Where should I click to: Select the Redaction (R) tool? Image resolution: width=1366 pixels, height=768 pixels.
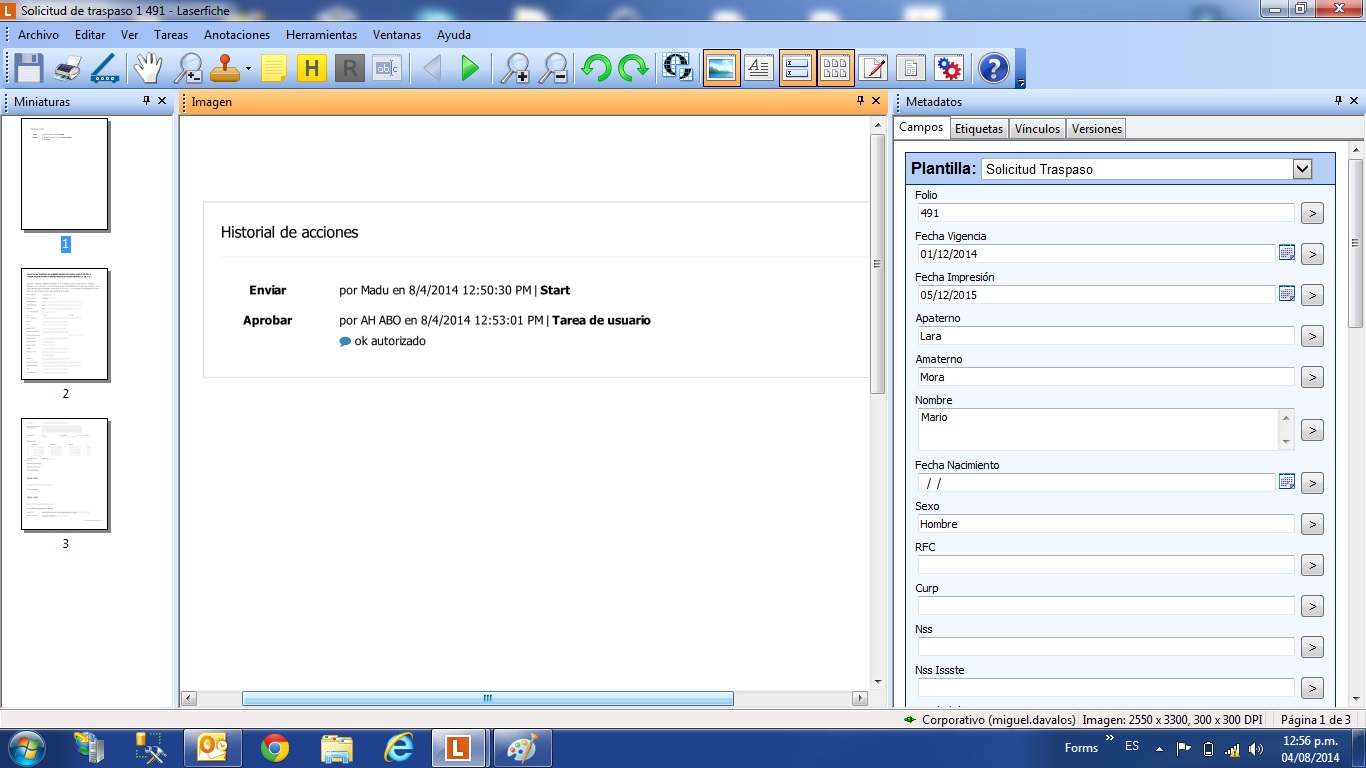point(349,68)
